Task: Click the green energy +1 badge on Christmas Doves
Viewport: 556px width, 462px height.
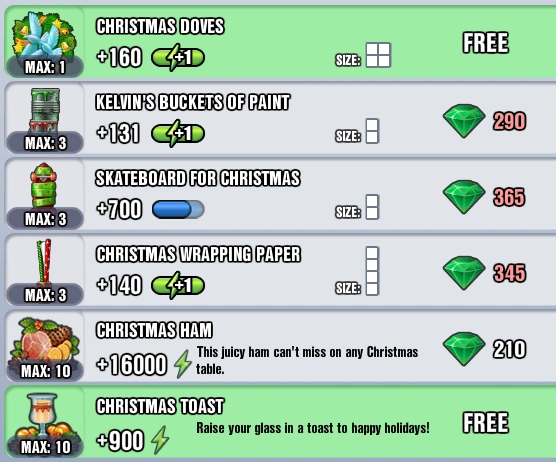Action: (178, 57)
